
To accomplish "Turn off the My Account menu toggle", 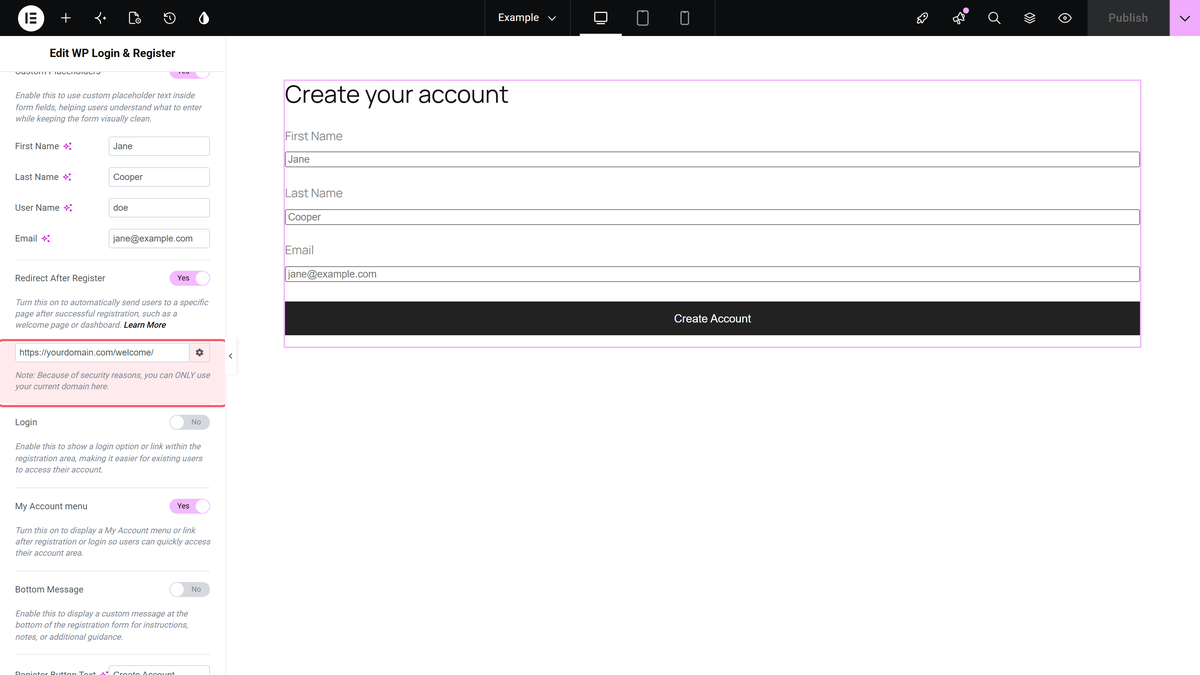I will coord(190,506).
